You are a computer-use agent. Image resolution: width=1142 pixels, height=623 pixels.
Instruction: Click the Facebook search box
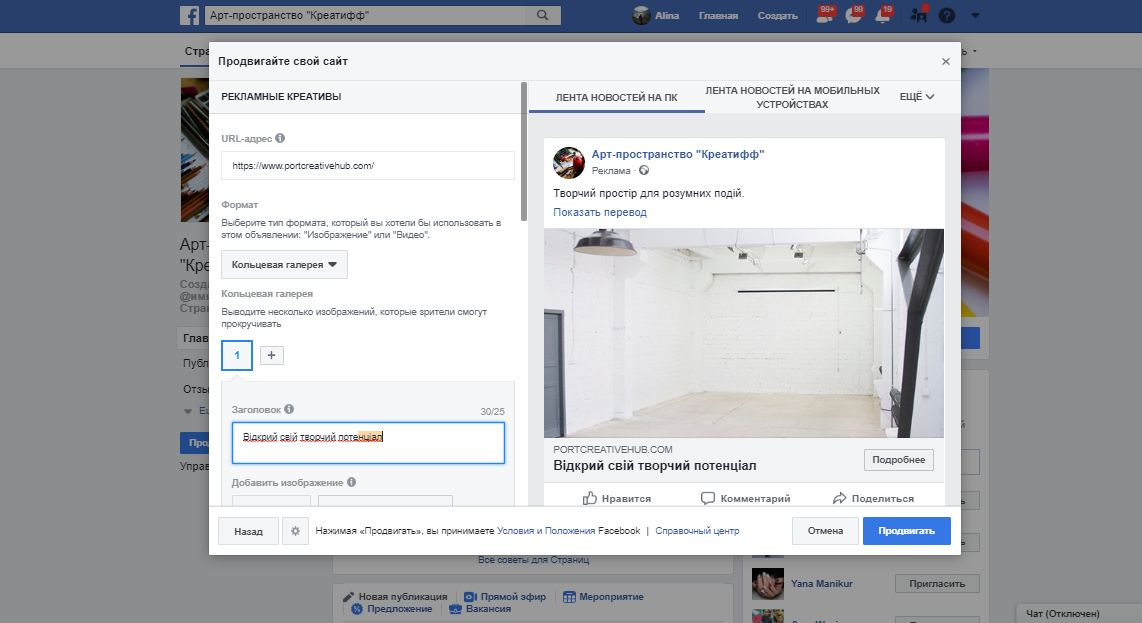(368, 15)
